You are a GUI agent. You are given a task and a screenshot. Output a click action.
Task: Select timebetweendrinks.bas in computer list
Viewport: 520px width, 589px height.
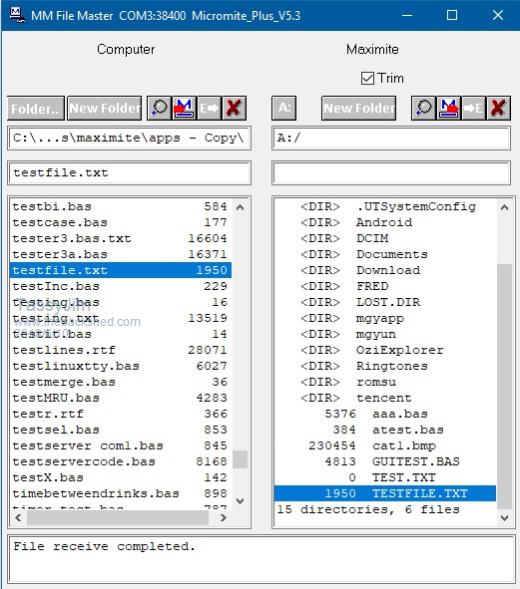[120, 494]
